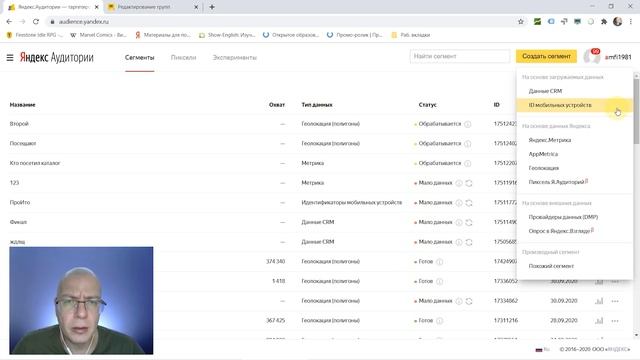Click info icon in Фиеша row

coord(459,222)
